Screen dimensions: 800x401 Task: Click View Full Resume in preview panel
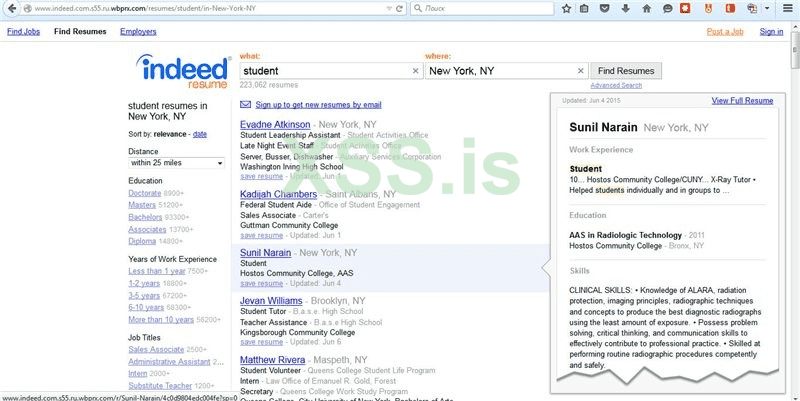(x=742, y=101)
